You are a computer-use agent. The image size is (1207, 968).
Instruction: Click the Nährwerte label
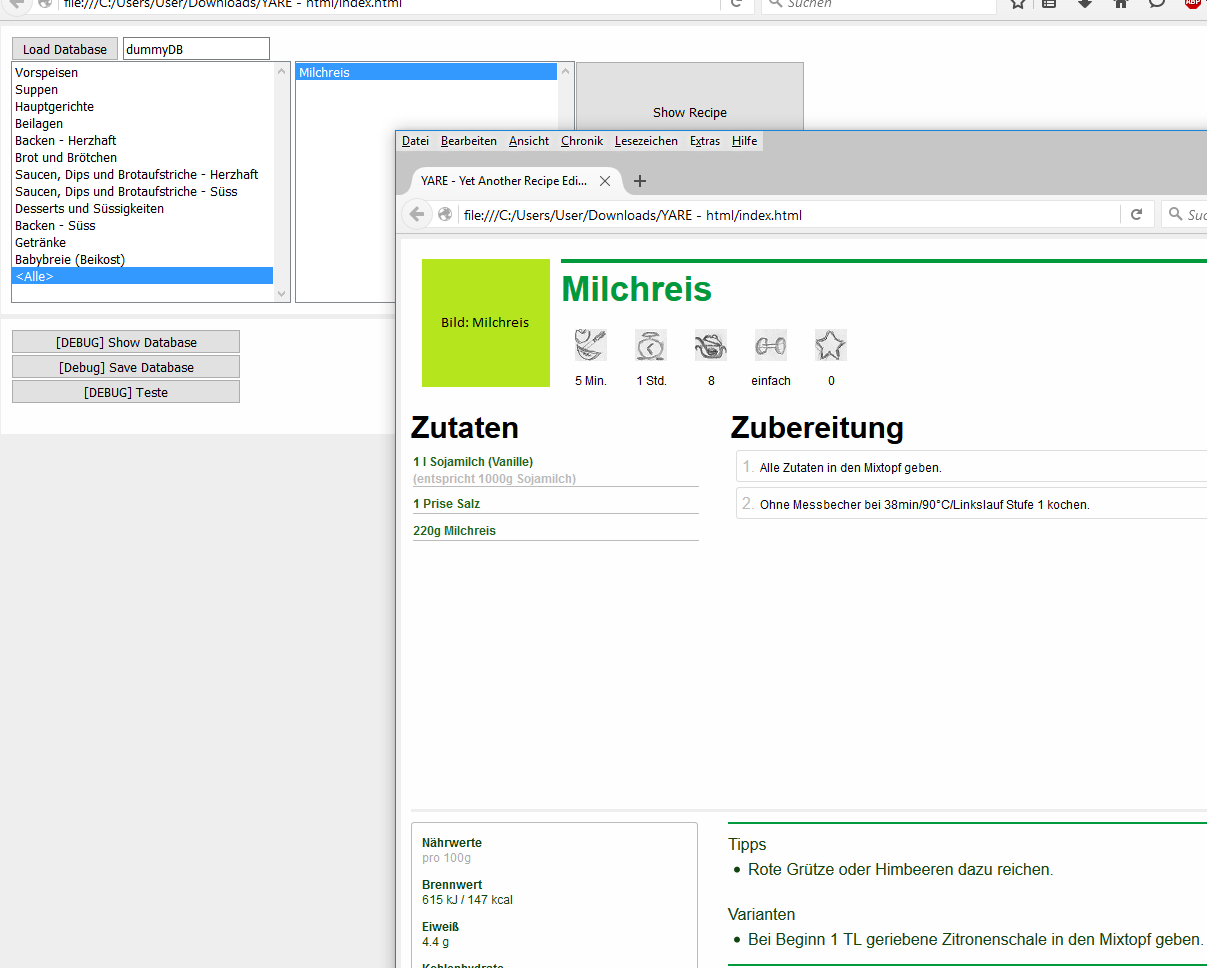click(x=452, y=843)
